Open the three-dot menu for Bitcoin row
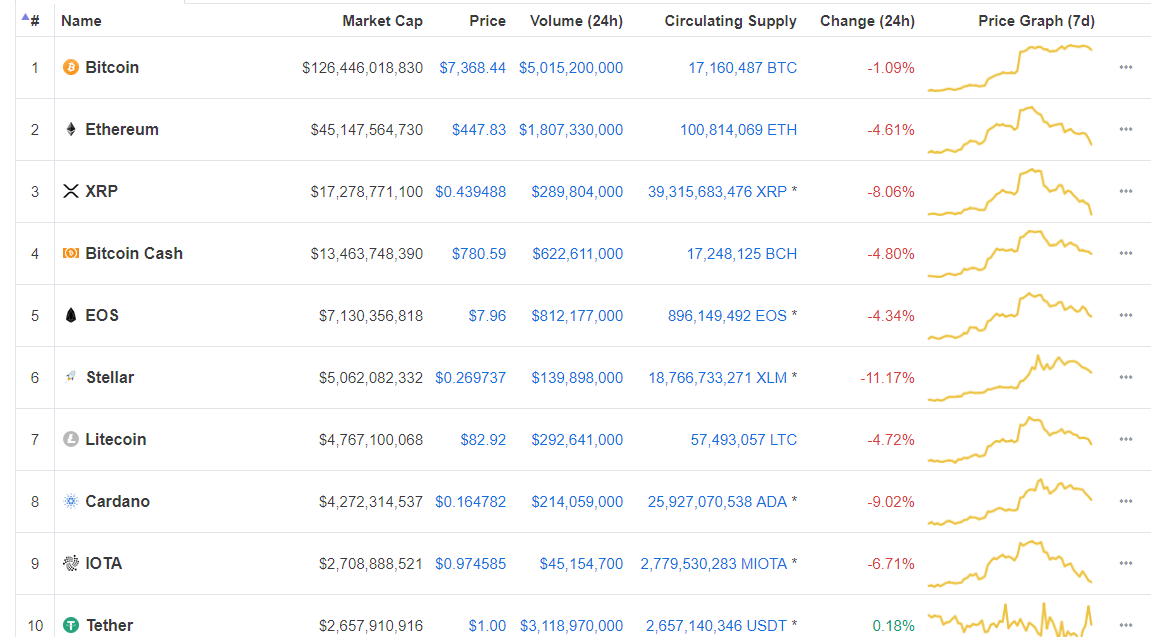This screenshot has height=637, width=1176. 1126,68
